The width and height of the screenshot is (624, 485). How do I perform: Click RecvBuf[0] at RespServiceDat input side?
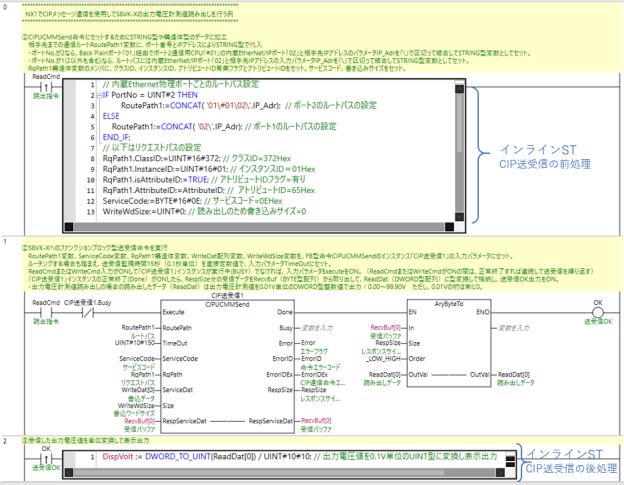139,421
